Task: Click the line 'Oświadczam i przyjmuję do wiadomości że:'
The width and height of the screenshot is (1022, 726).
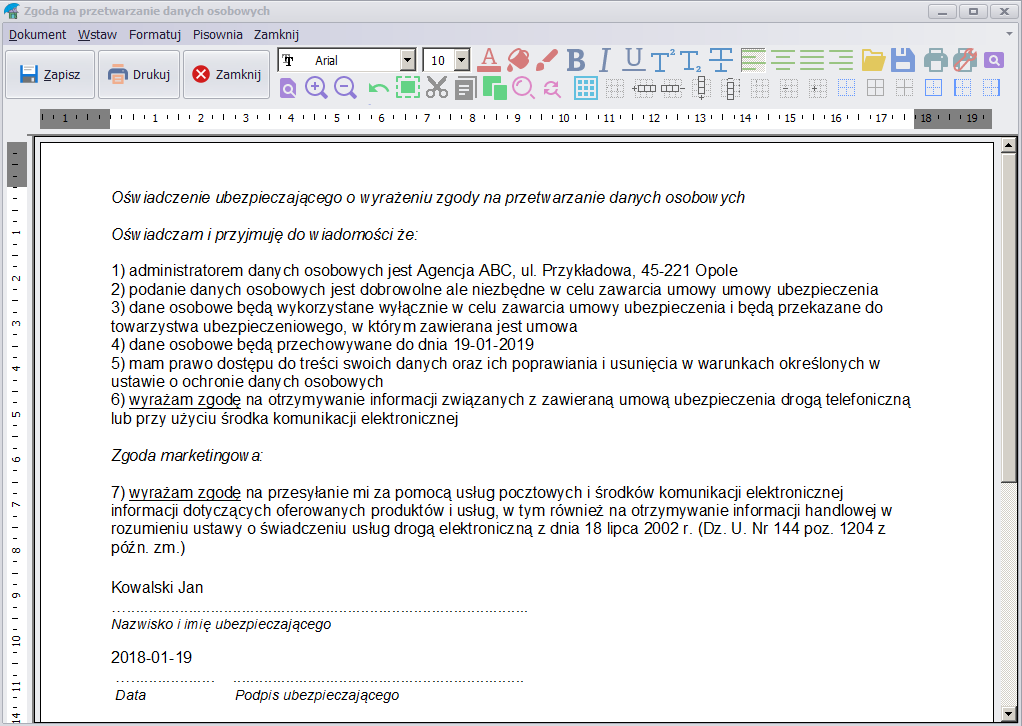Action: tap(265, 235)
